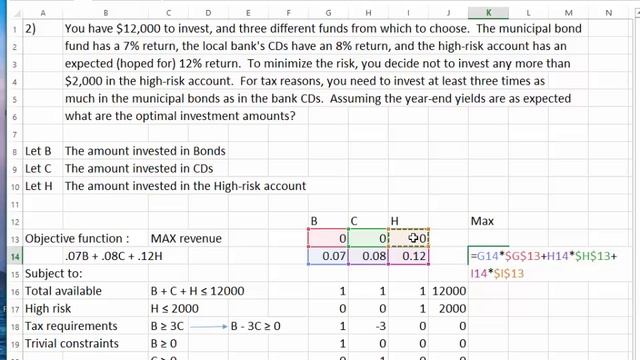Click the formula being edited in K14
This screenshot has width=640, height=360.
[x=544, y=264]
